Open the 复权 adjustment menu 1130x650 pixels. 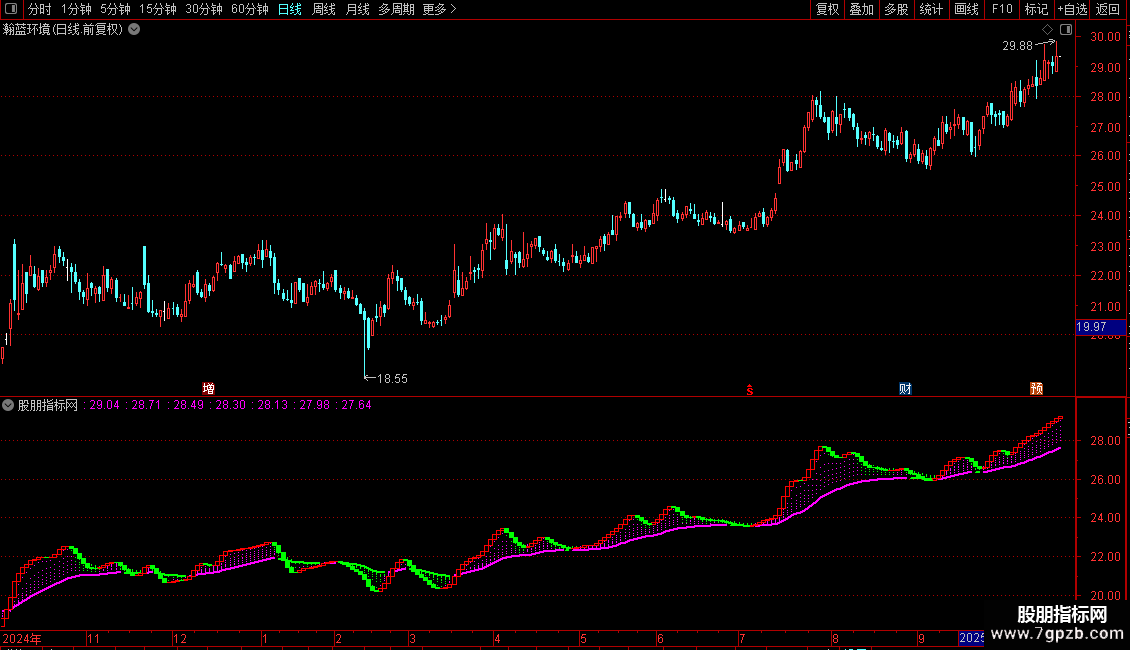click(x=827, y=9)
